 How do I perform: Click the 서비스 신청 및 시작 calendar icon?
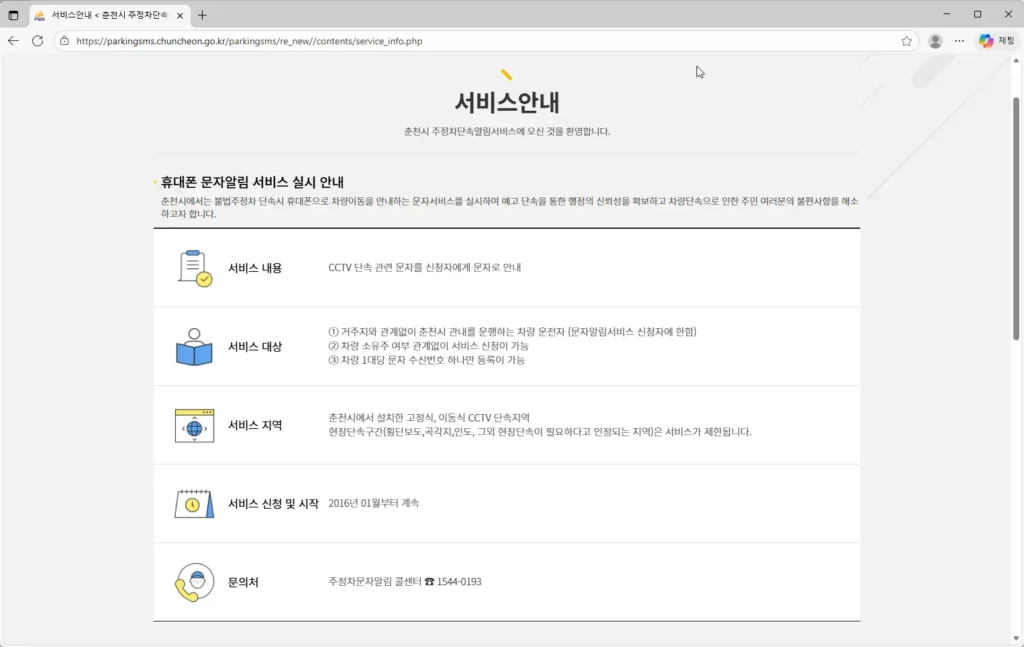tap(194, 503)
